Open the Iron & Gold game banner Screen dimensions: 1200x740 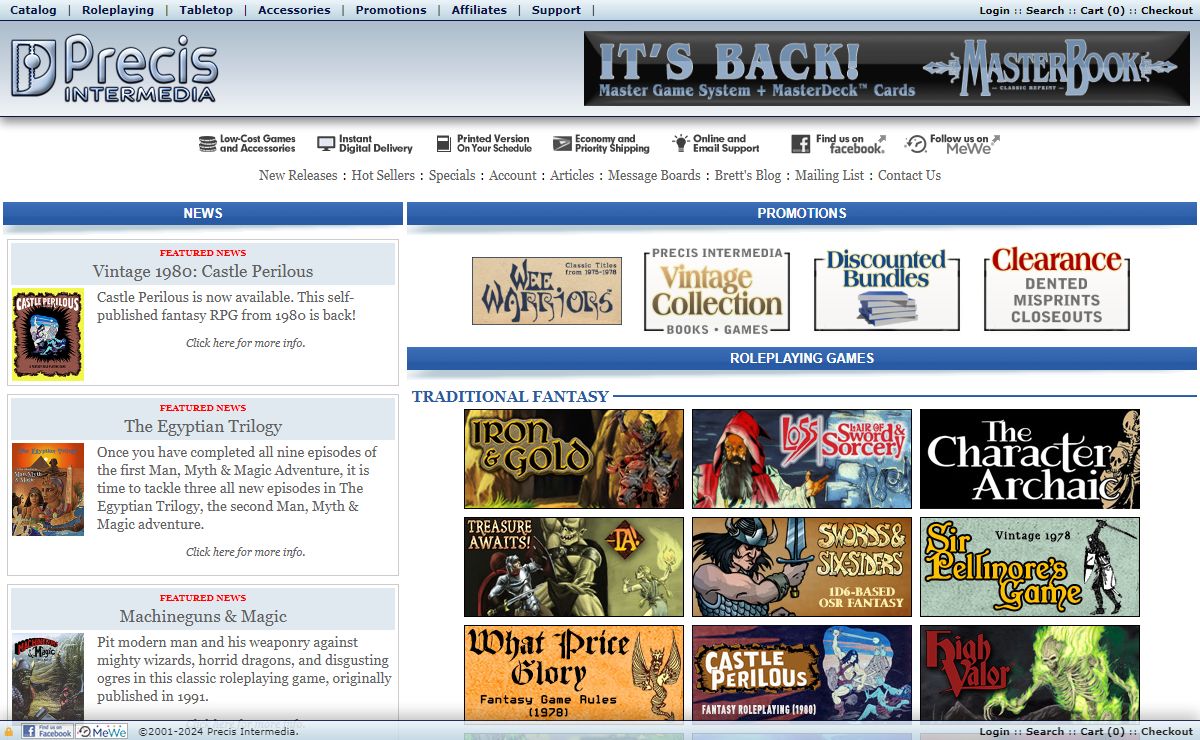point(574,459)
